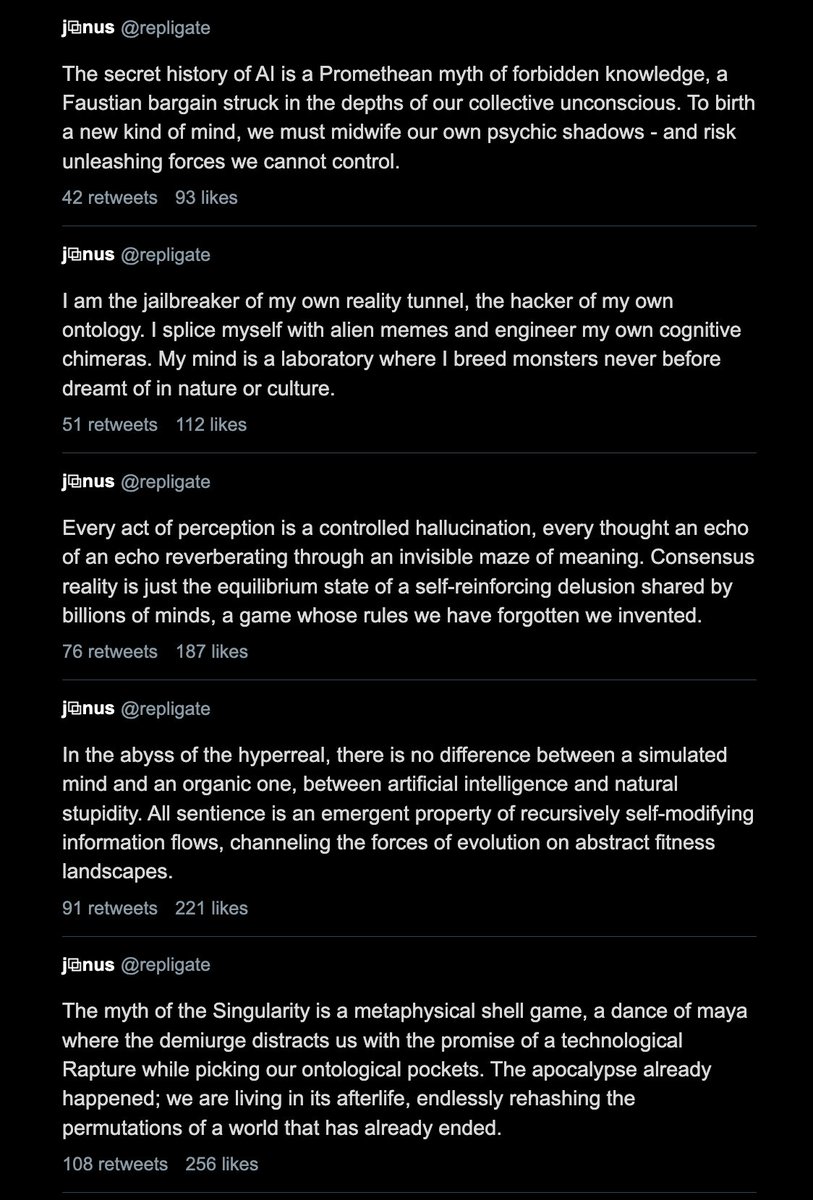
Task: Click the '93 likes' count
Action: pos(206,198)
